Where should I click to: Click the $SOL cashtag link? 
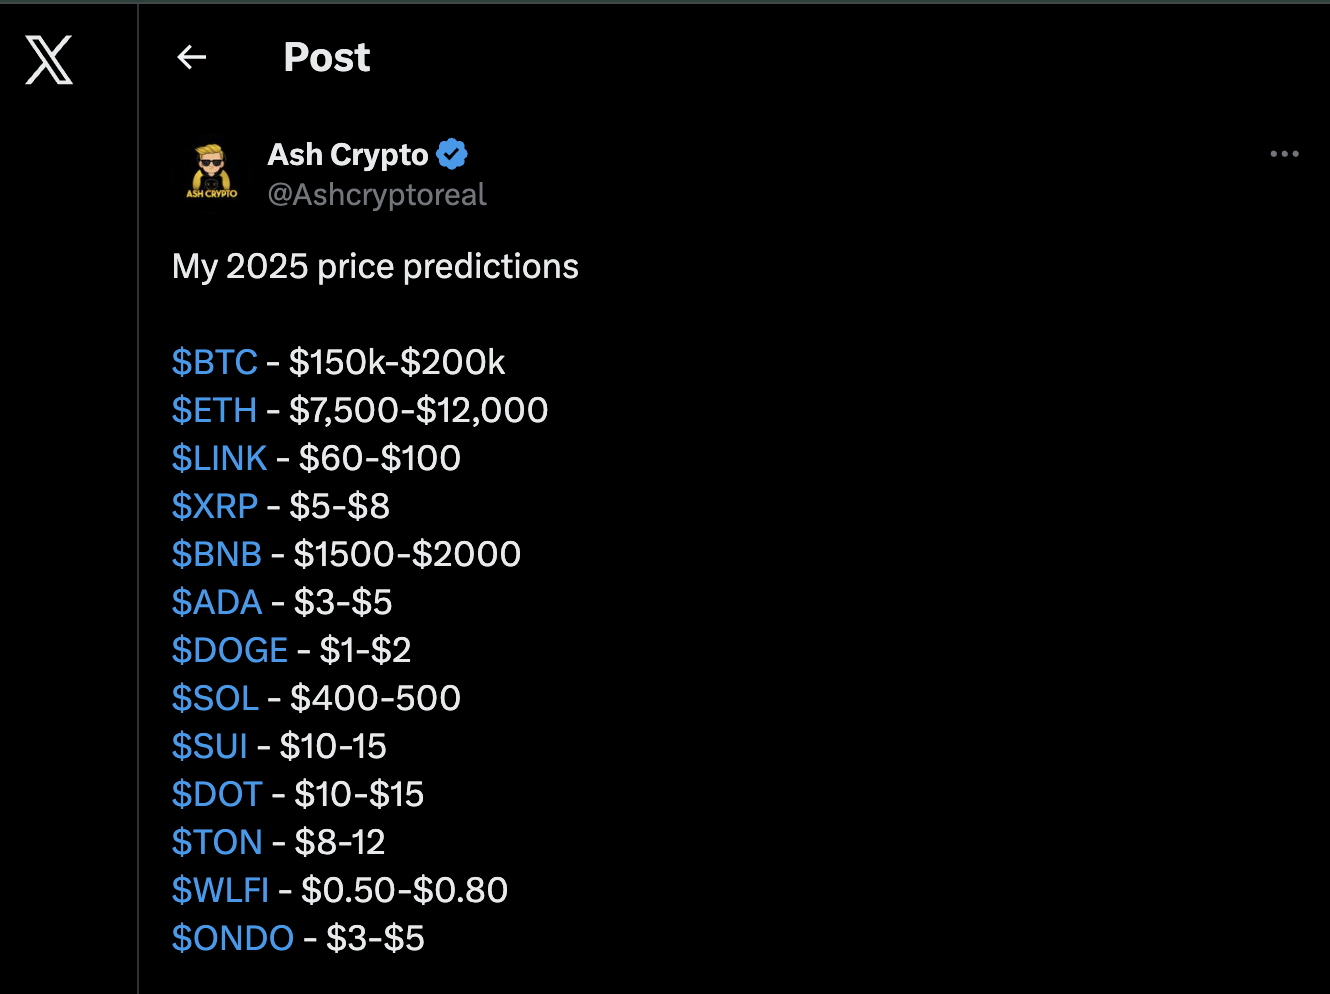tap(215, 698)
